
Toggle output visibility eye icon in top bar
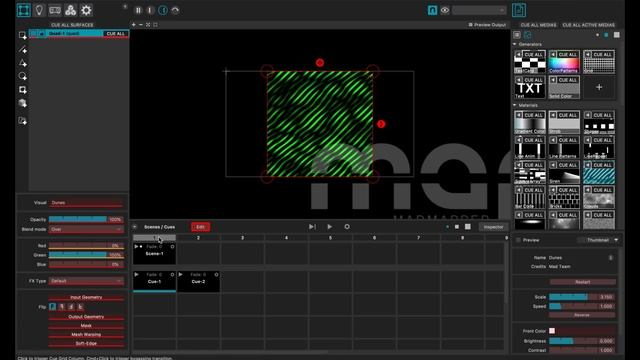pos(445,10)
